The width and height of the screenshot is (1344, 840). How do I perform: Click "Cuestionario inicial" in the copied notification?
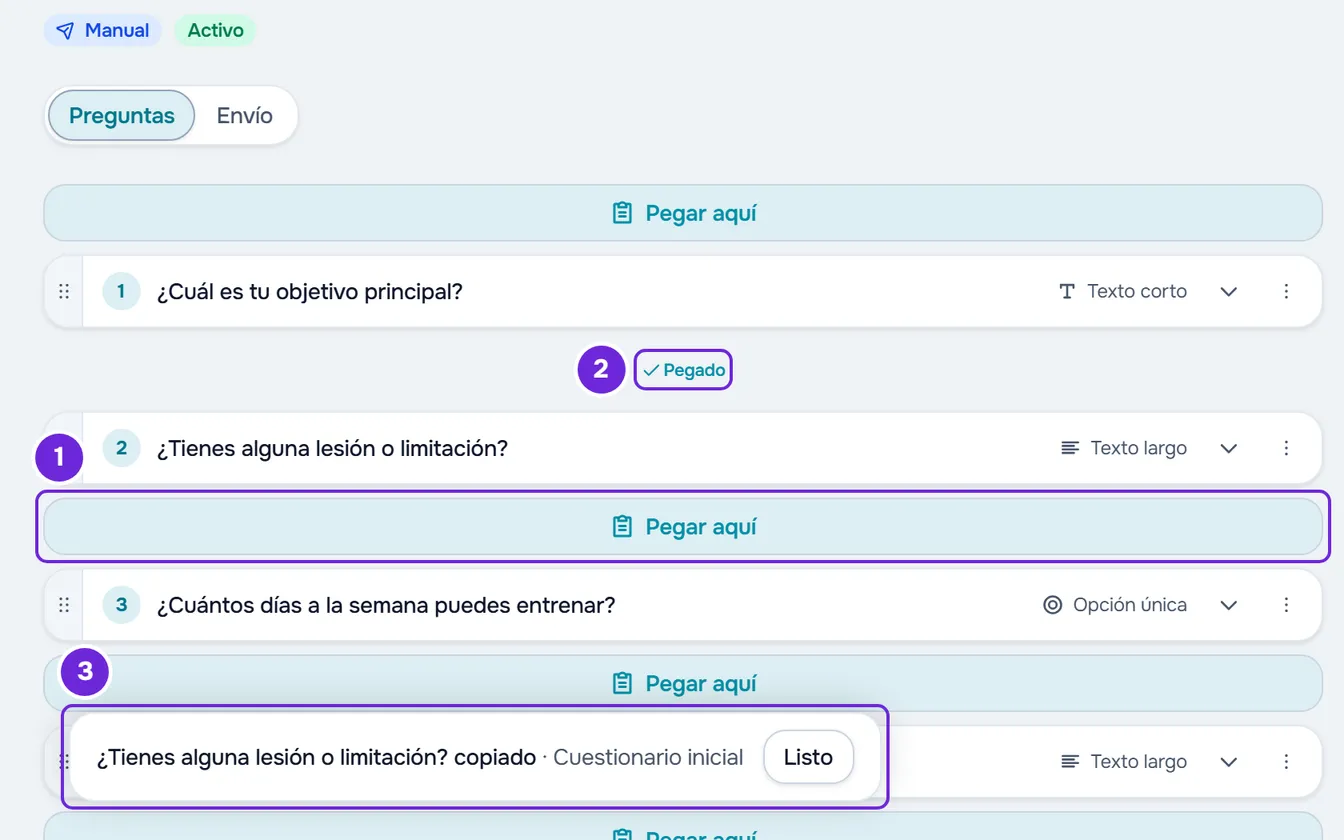click(648, 757)
